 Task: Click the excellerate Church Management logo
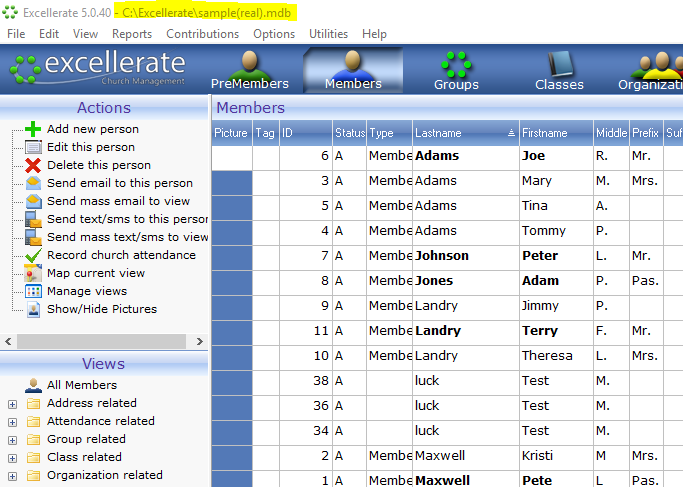point(98,68)
